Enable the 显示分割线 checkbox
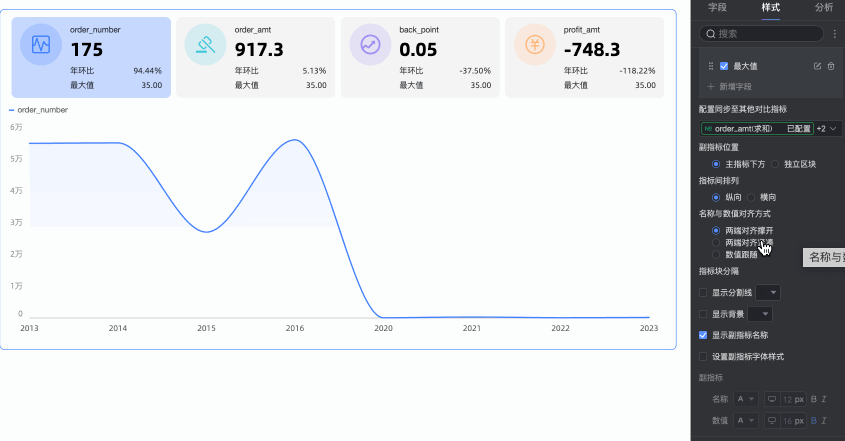Screen dimensions: 845x441 [703, 293]
